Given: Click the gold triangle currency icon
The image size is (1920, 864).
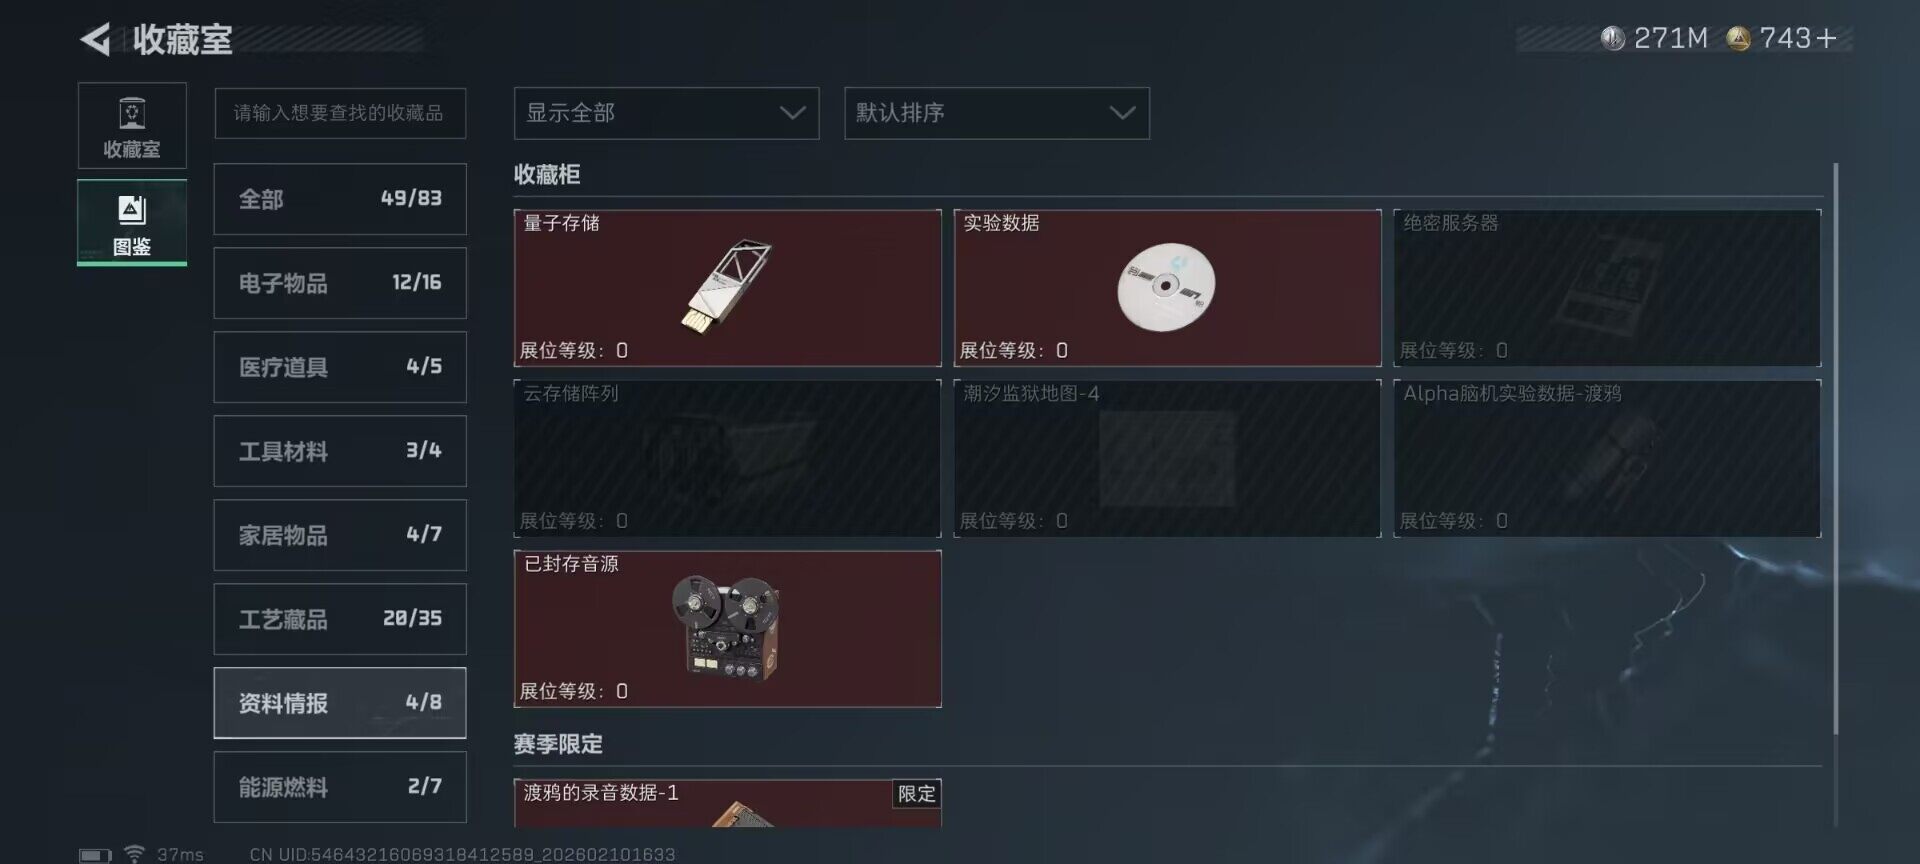Looking at the screenshot, I should [1738, 38].
